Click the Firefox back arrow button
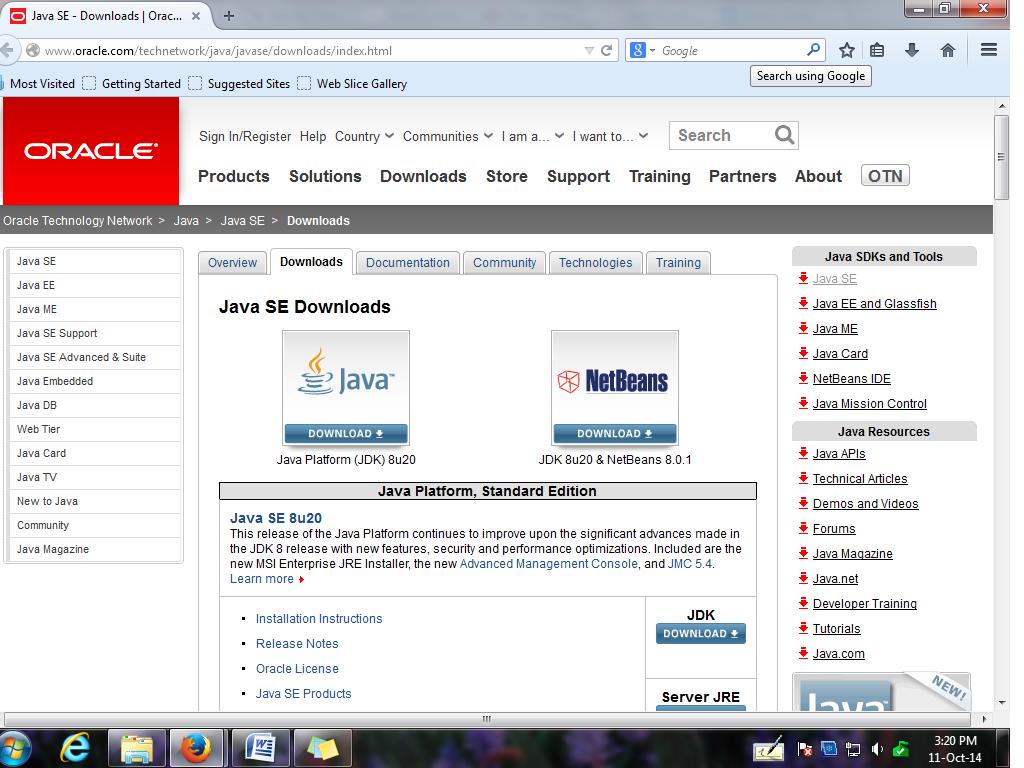 [7, 50]
